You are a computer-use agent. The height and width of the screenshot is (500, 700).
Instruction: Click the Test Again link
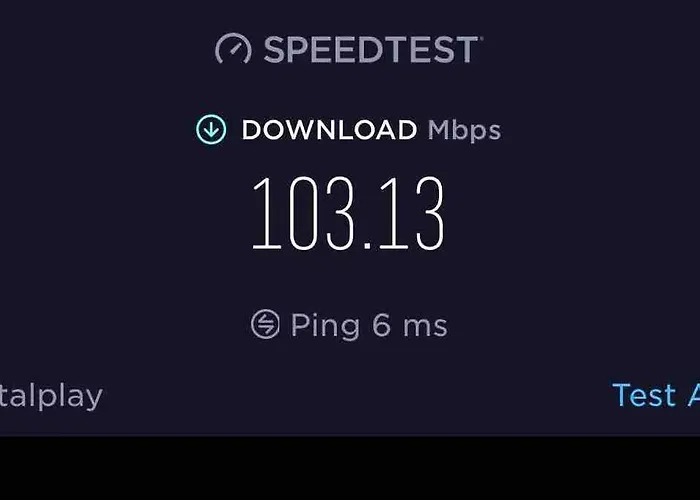tap(656, 395)
